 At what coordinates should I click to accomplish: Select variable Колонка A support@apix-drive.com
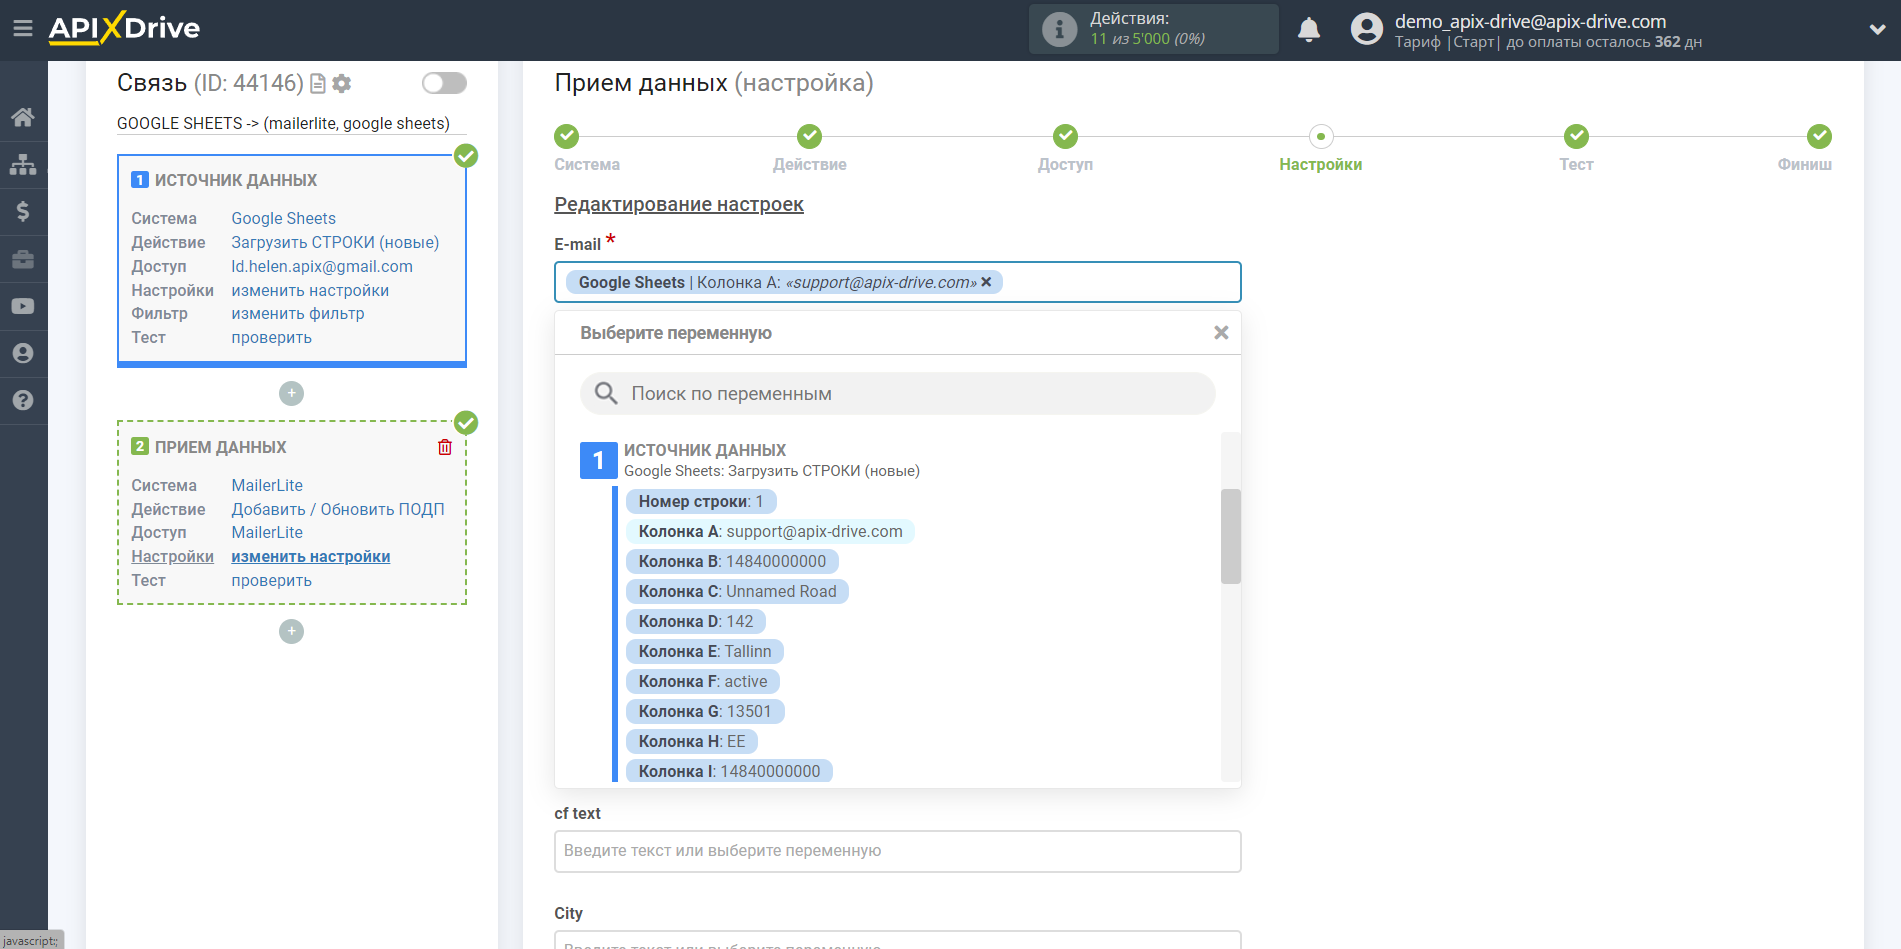click(770, 532)
